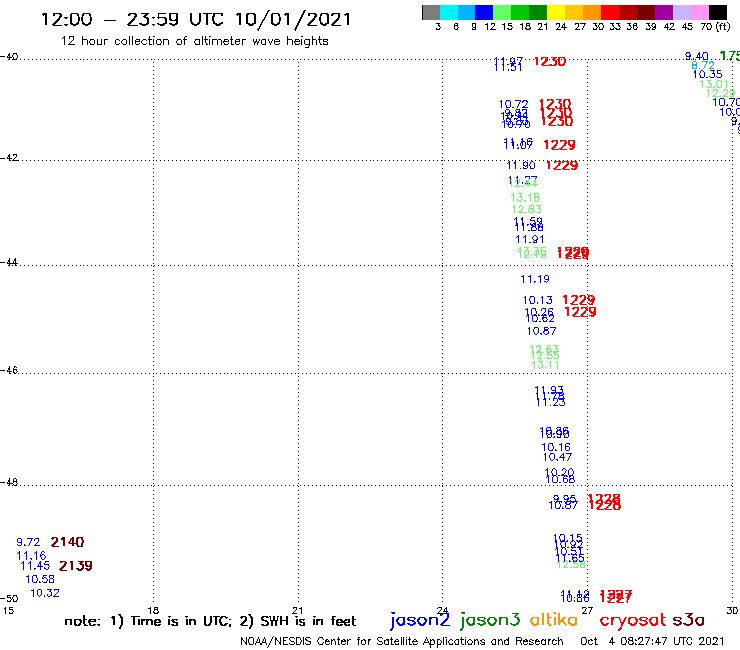This screenshot has width=740, height=650.
Task: Click the latitude axis label -50
Action: tap(9, 599)
